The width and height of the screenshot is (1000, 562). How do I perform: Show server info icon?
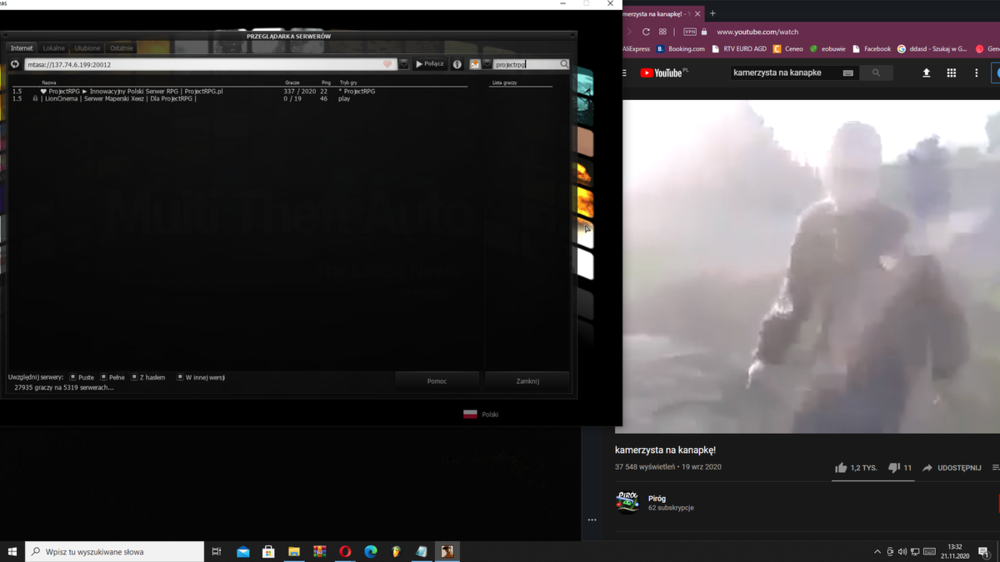[x=457, y=64]
